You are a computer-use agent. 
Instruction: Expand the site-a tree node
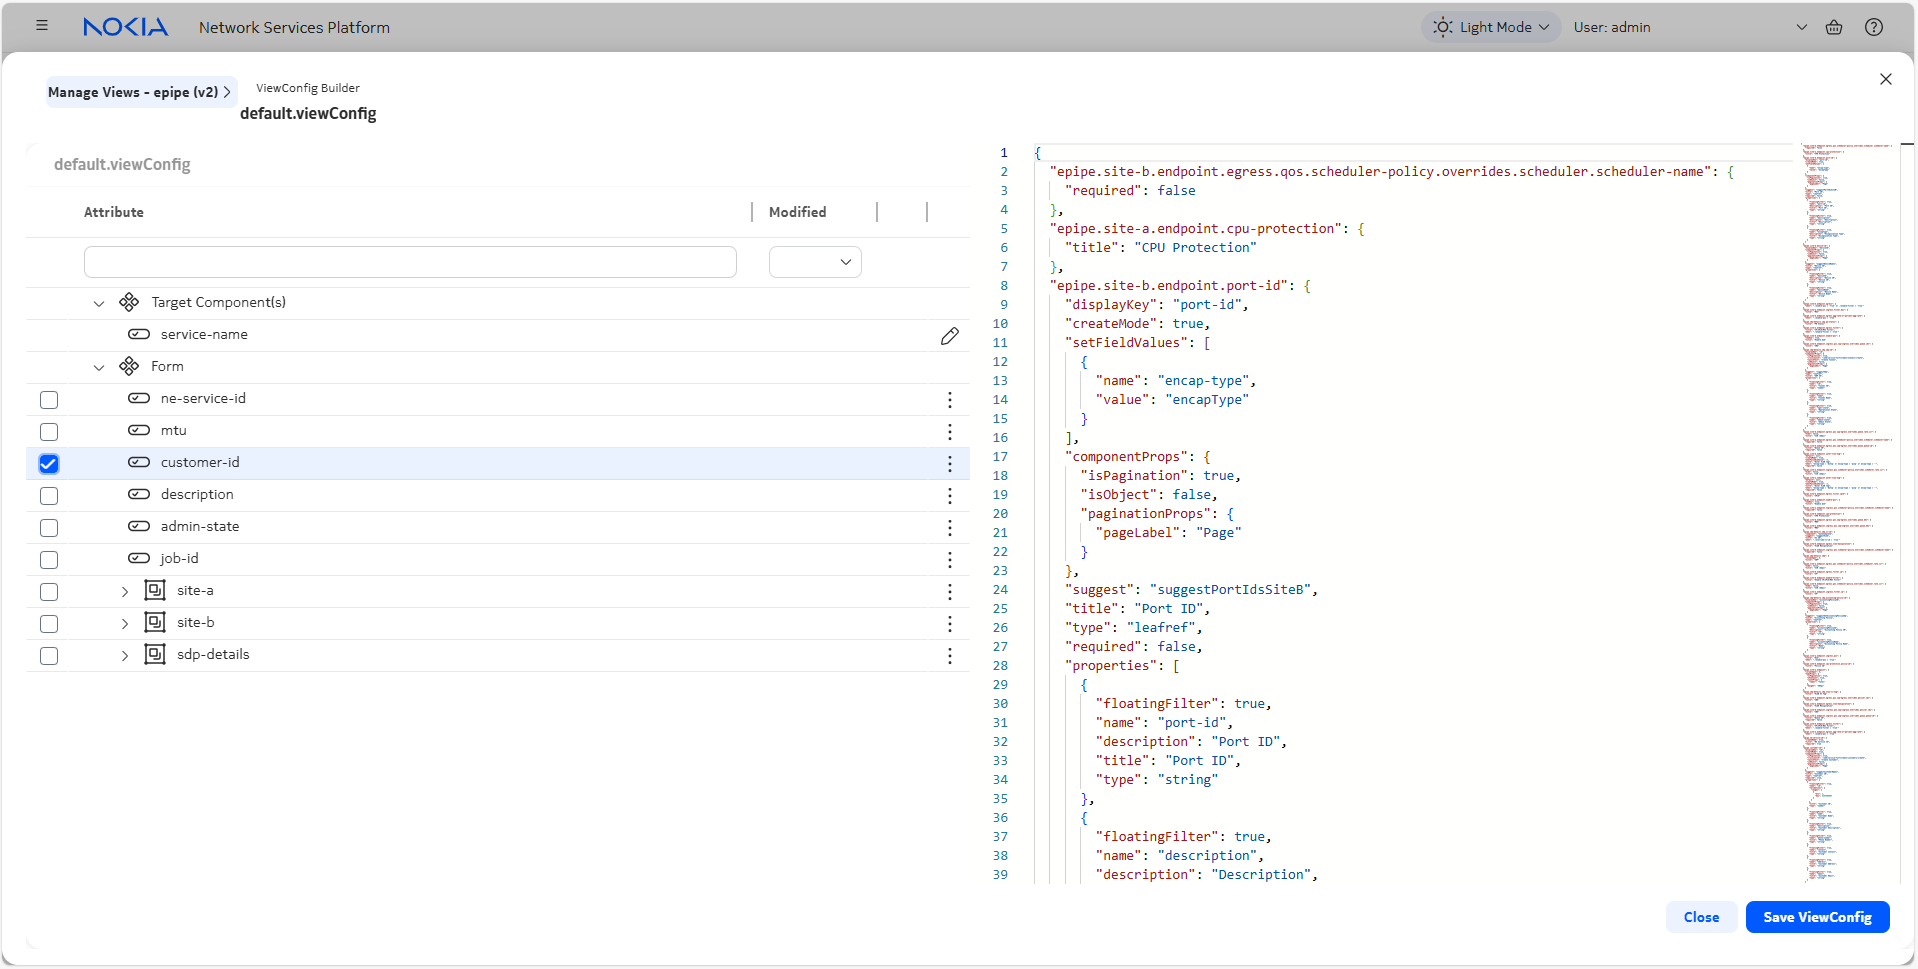(x=124, y=591)
